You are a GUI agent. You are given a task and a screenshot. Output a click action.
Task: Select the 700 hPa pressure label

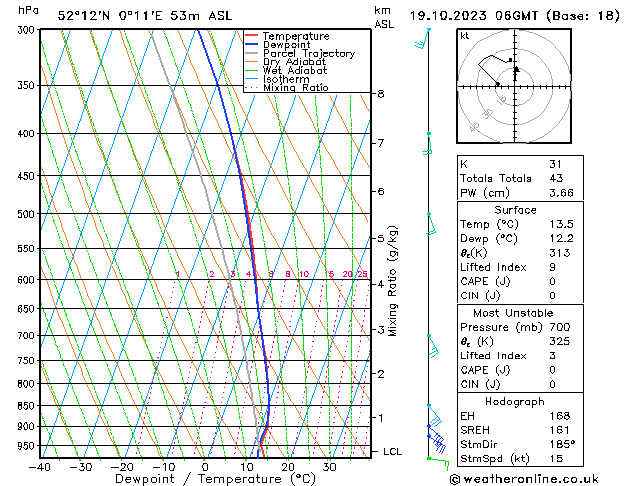click(28, 336)
